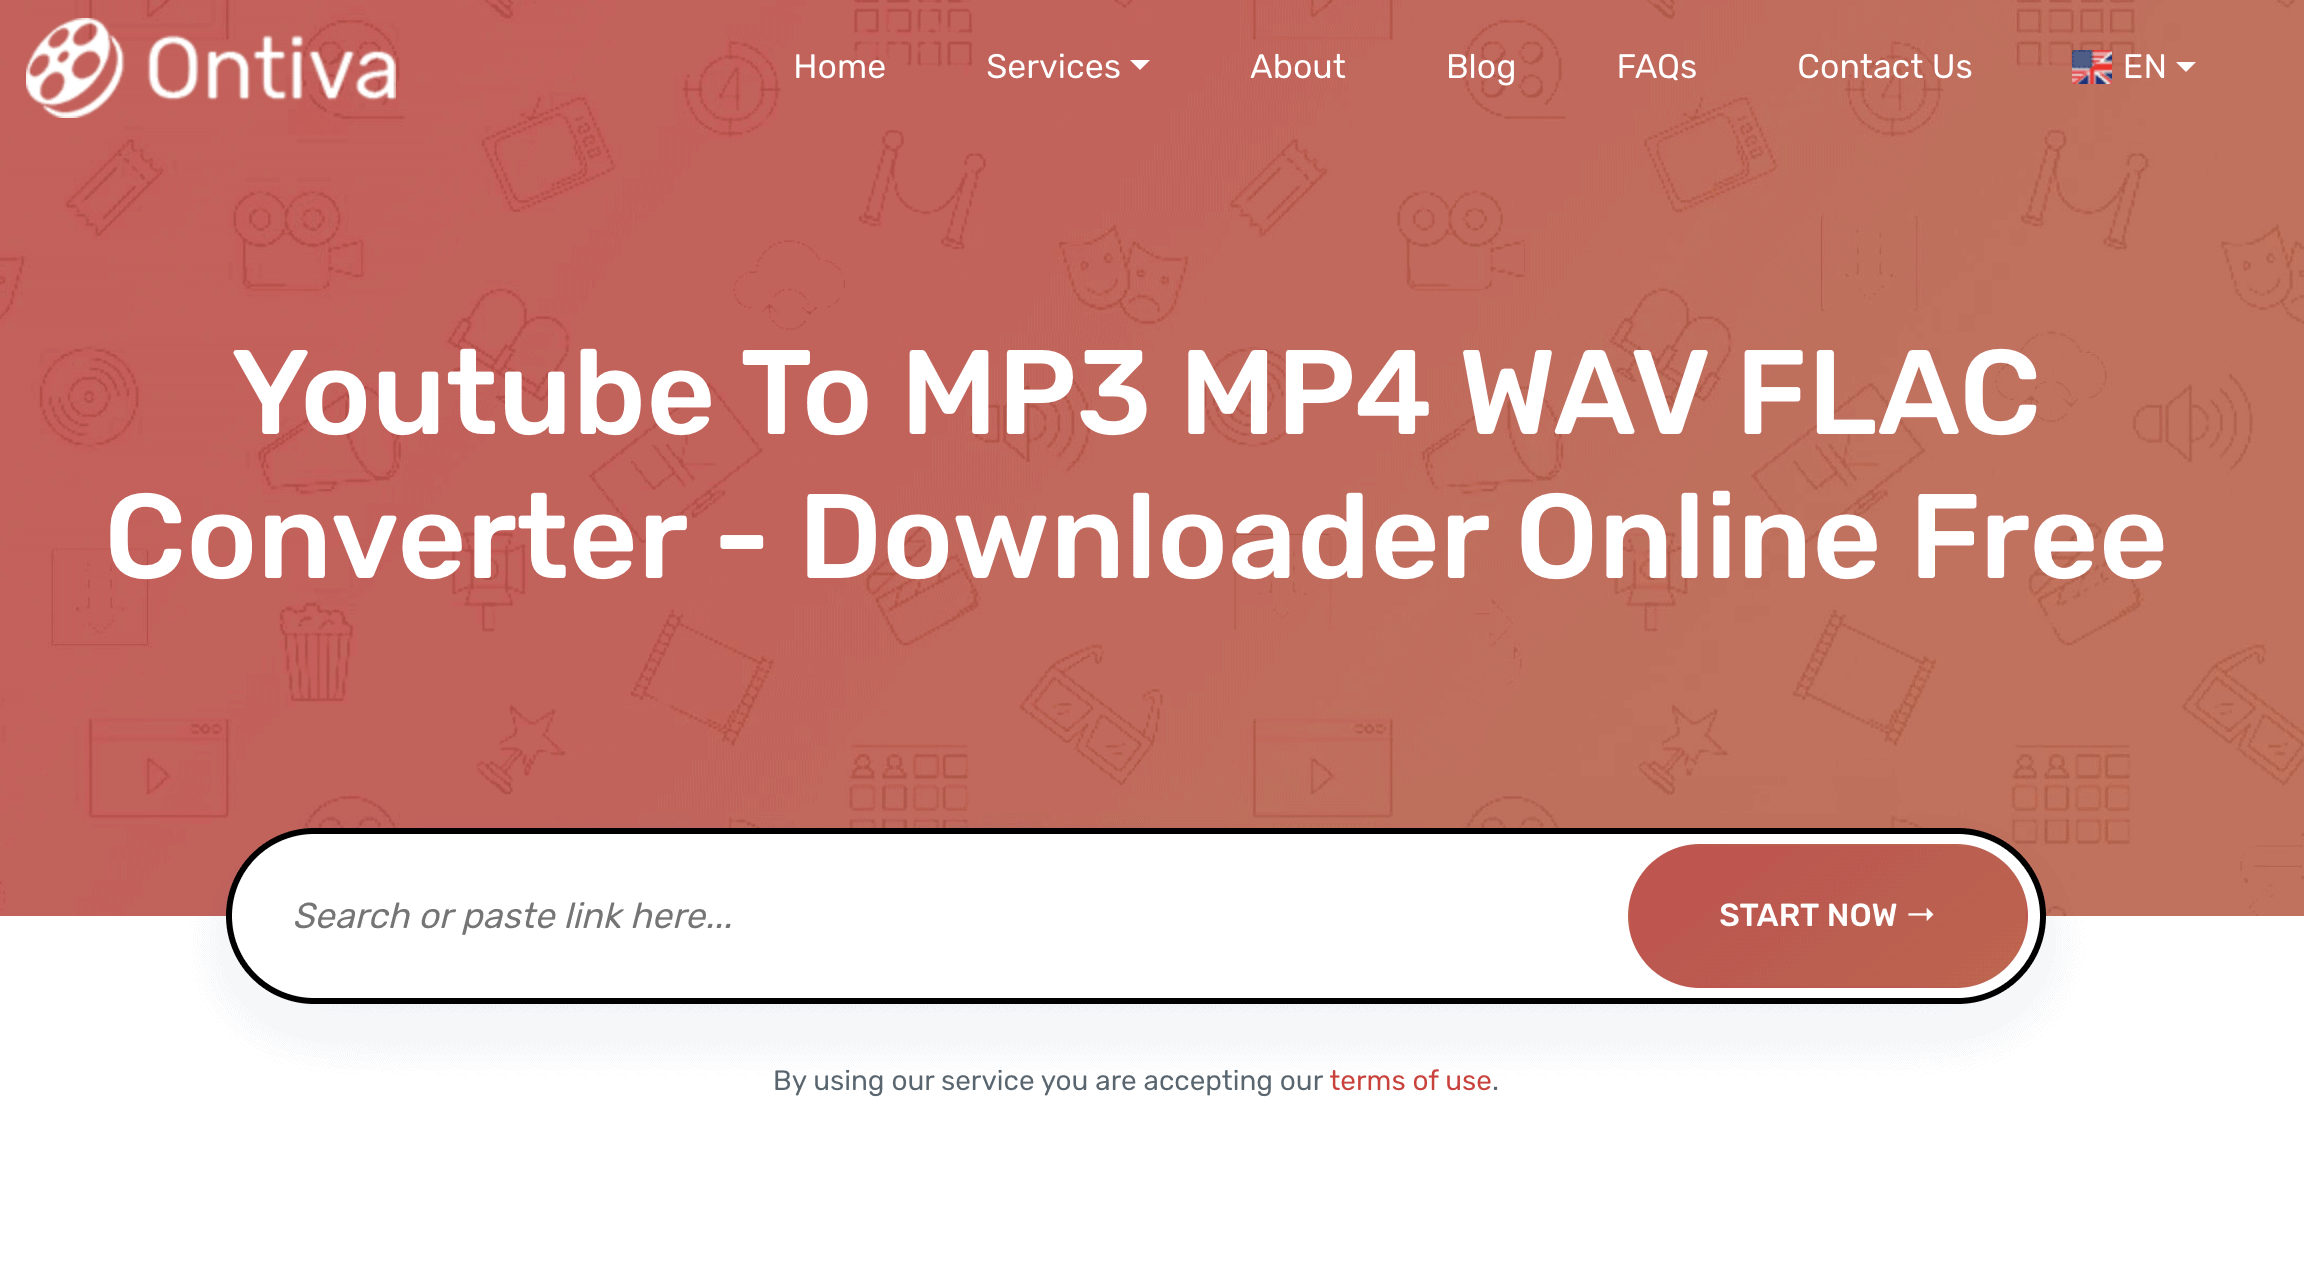Click the Blog navigation tab
This screenshot has height=1282, width=2304.
[1480, 66]
